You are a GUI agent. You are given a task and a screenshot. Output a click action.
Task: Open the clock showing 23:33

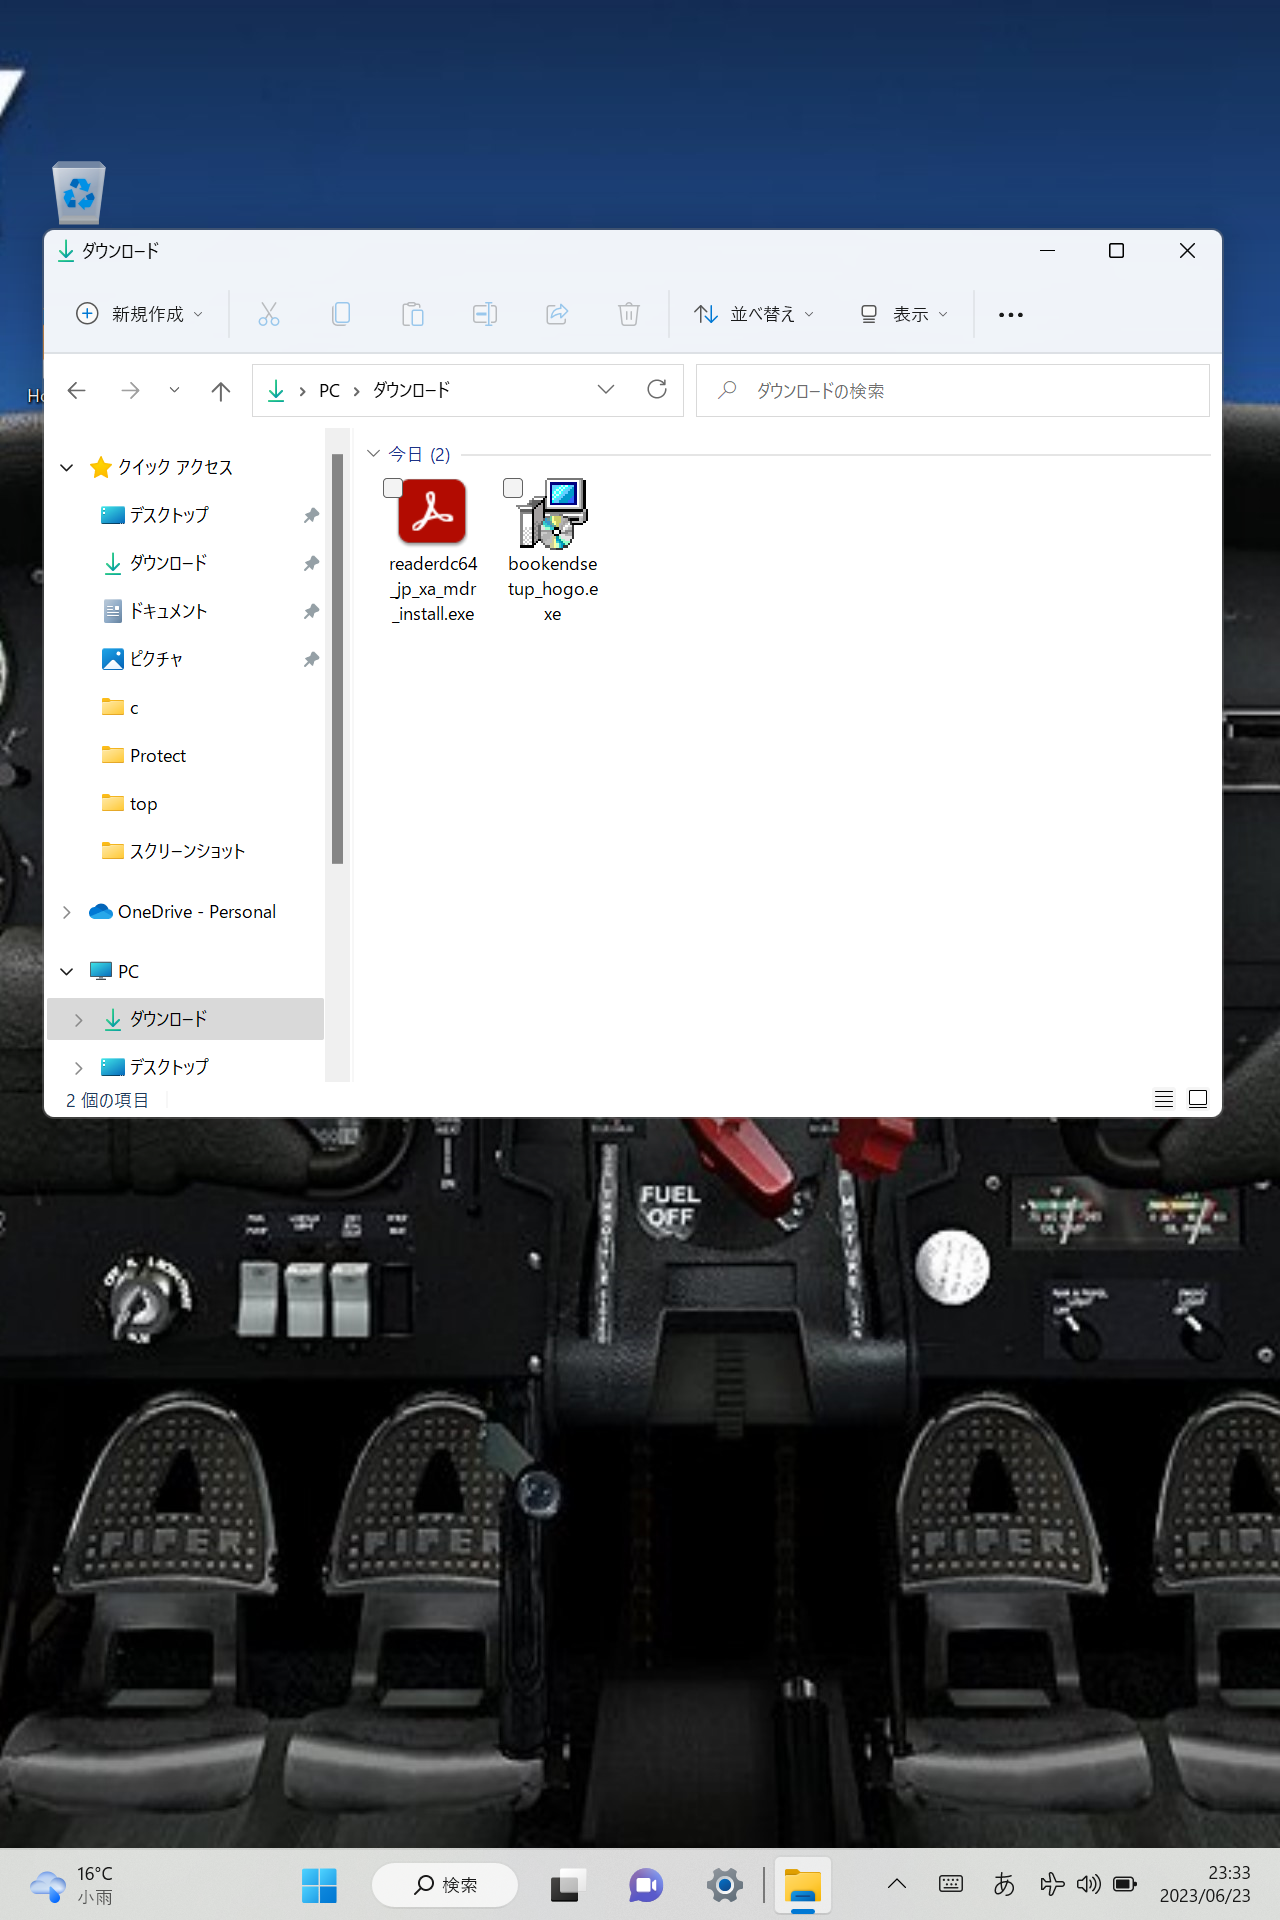(x=1205, y=1884)
